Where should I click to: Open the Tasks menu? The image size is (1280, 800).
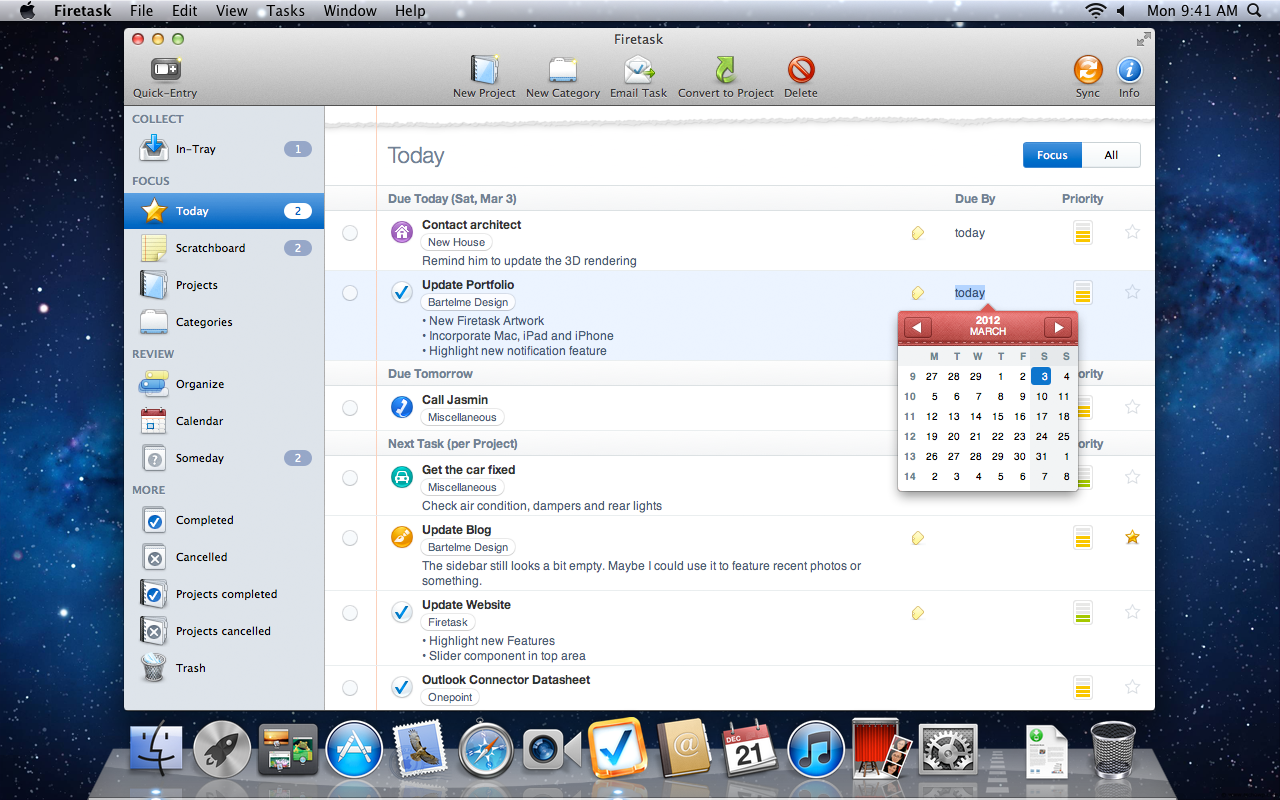click(286, 11)
